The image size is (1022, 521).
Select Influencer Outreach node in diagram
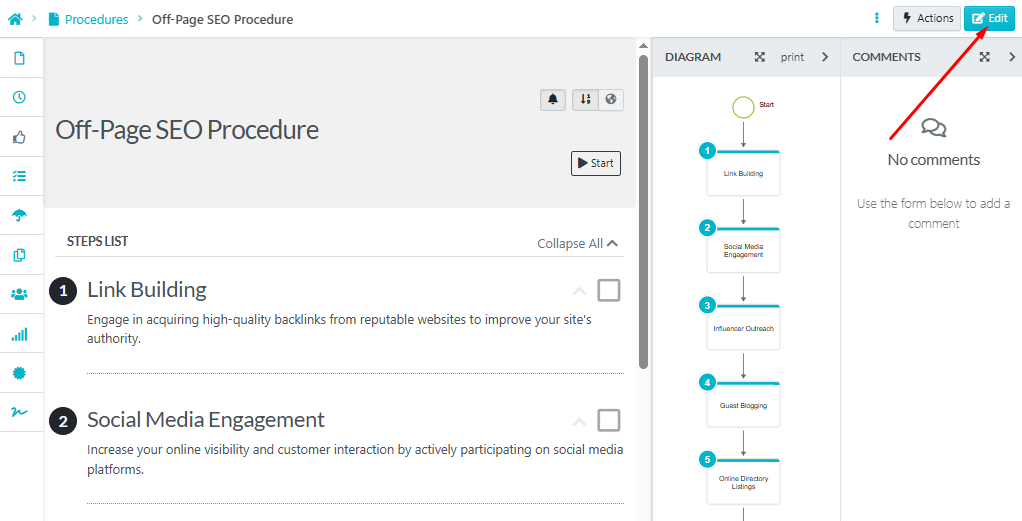pos(743,327)
